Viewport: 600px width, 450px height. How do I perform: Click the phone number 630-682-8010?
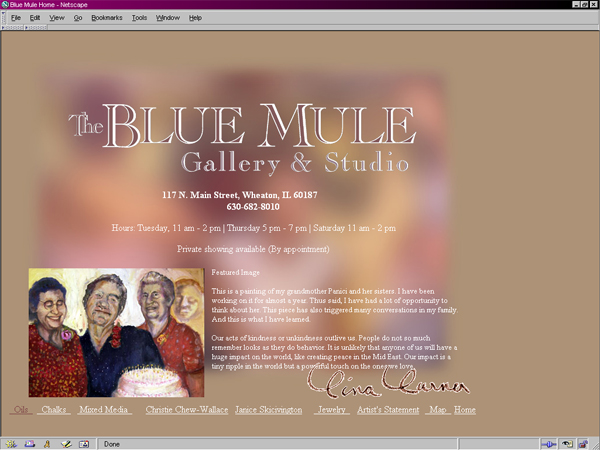tap(253, 207)
